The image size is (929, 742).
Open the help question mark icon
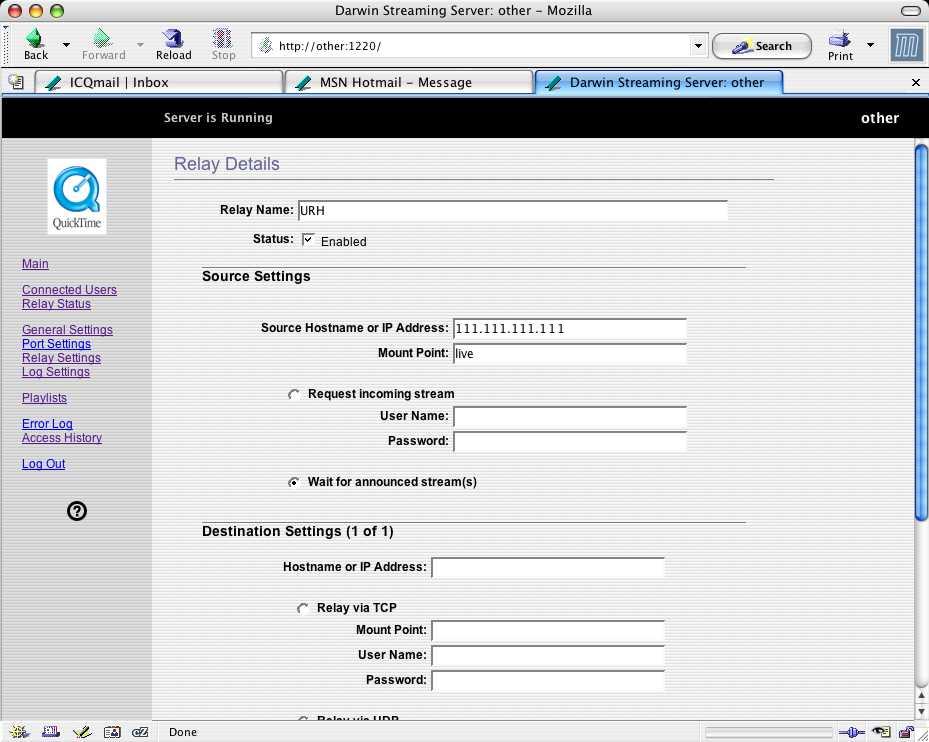tap(77, 511)
